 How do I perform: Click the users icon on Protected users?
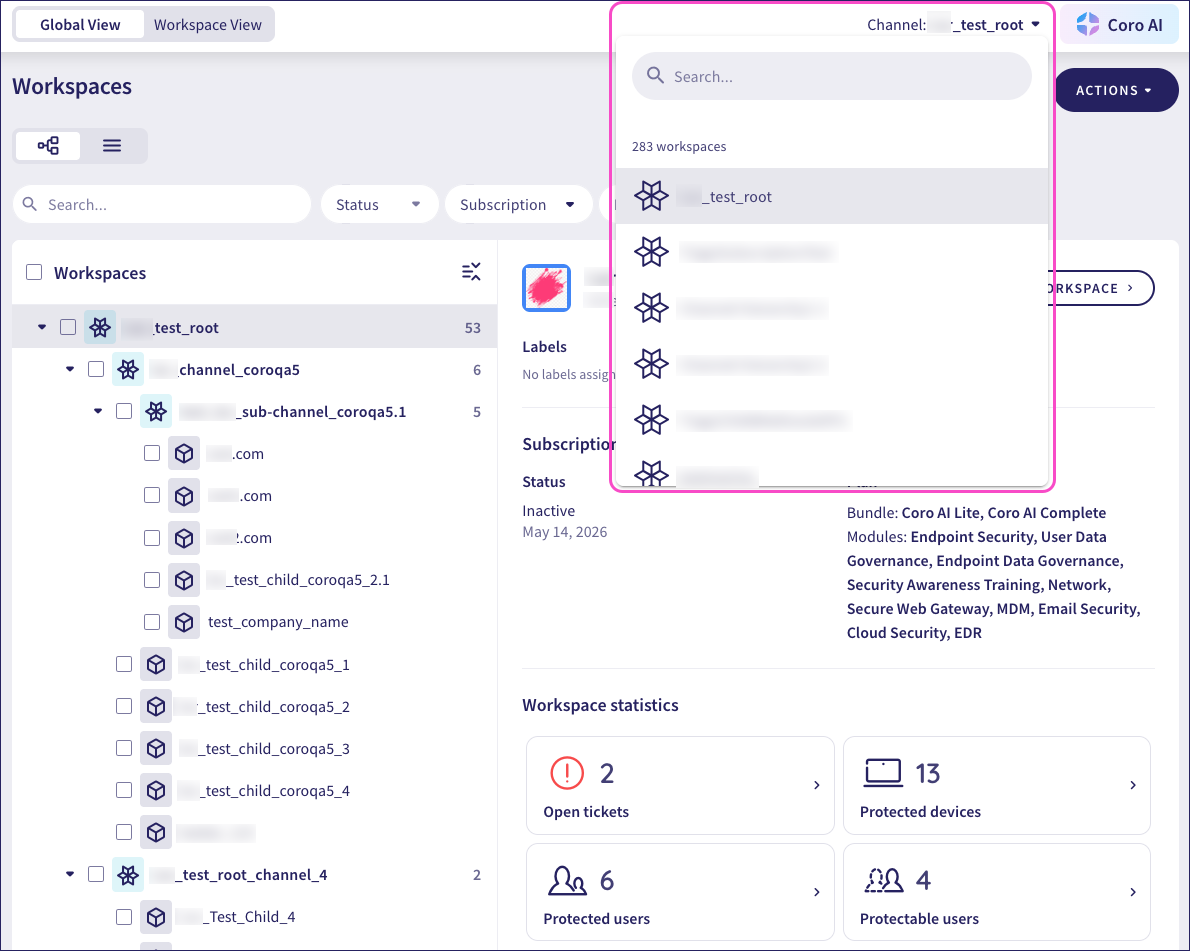(x=567, y=880)
